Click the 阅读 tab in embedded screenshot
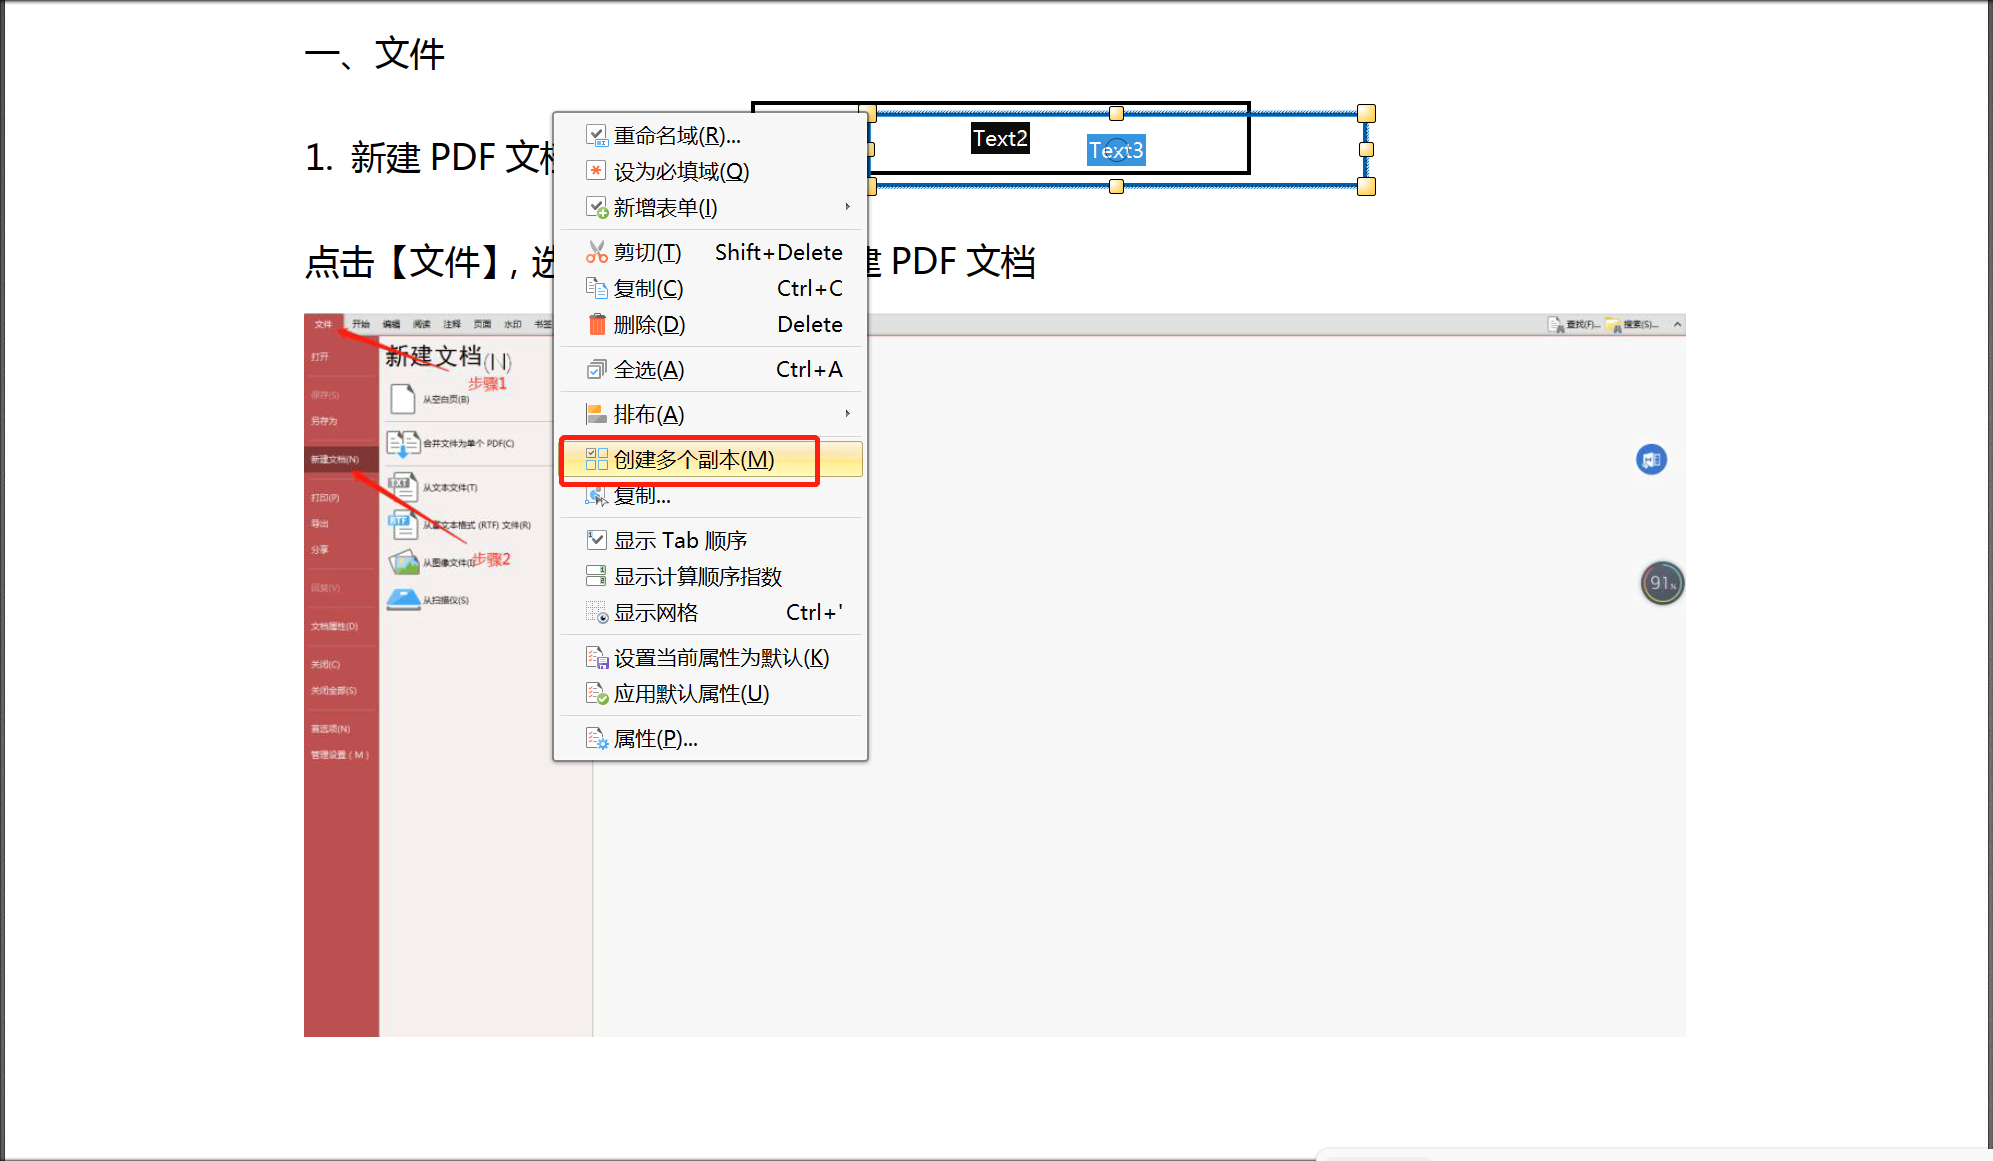1993x1161 pixels. pyautogui.click(x=422, y=324)
